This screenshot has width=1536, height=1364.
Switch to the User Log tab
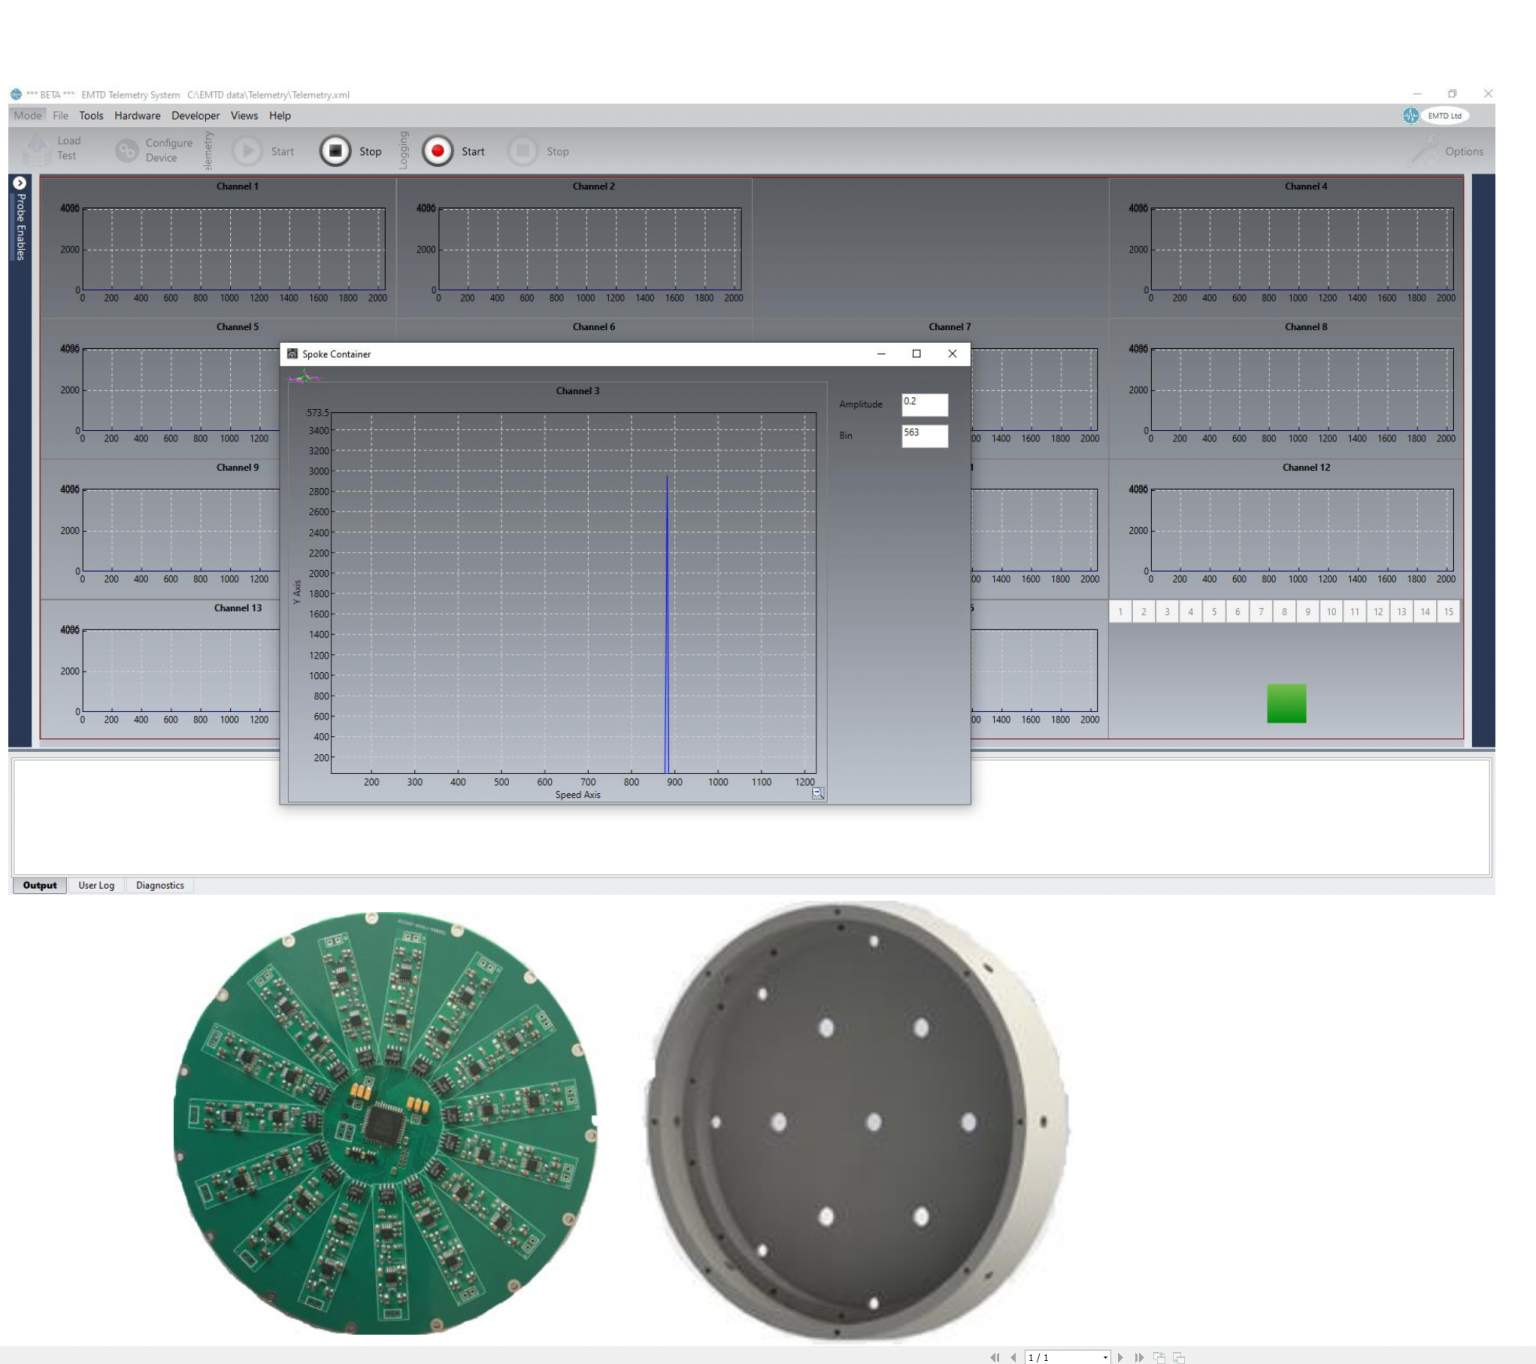pyautogui.click(x=96, y=885)
